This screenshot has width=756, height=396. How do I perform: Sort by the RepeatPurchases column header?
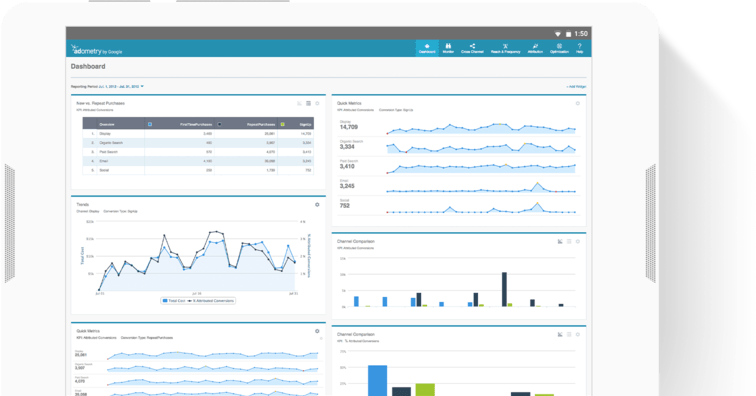(x=261, y=124)
